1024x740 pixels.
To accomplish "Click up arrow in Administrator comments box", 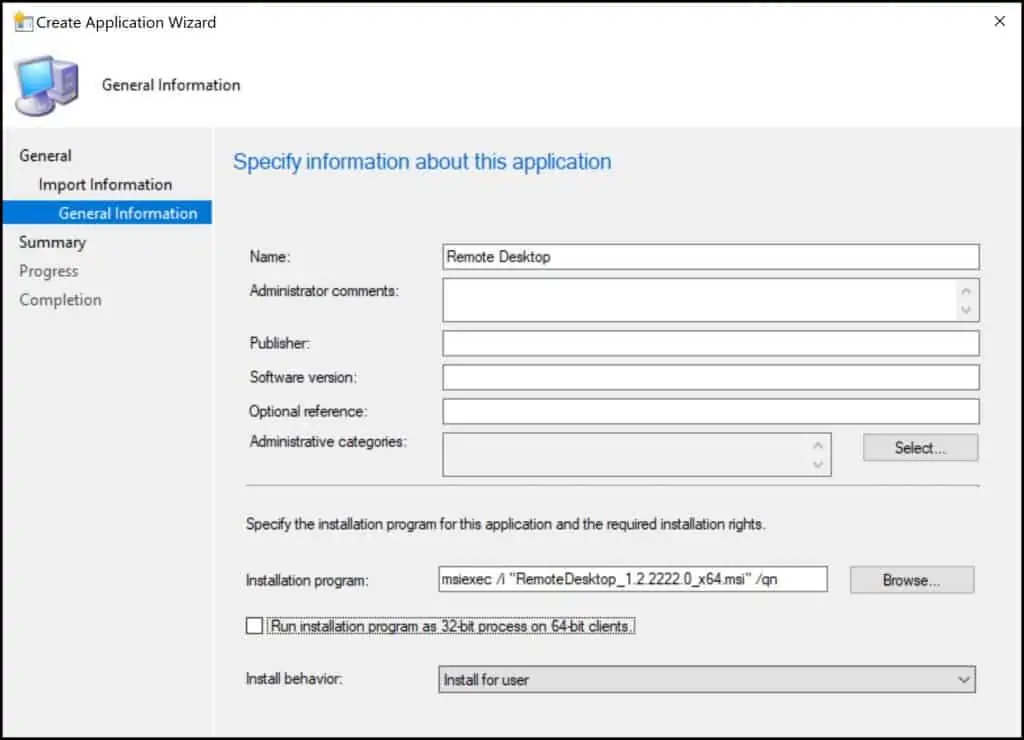I will (966, 291).
